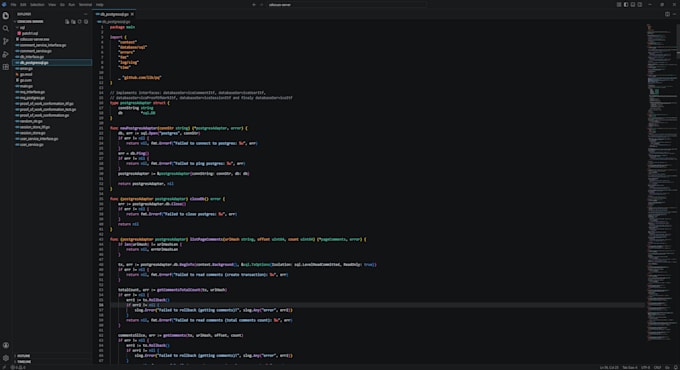Click the line and column indicator
The height and width of the screenshot is (370, 680).
coord(609,367)
